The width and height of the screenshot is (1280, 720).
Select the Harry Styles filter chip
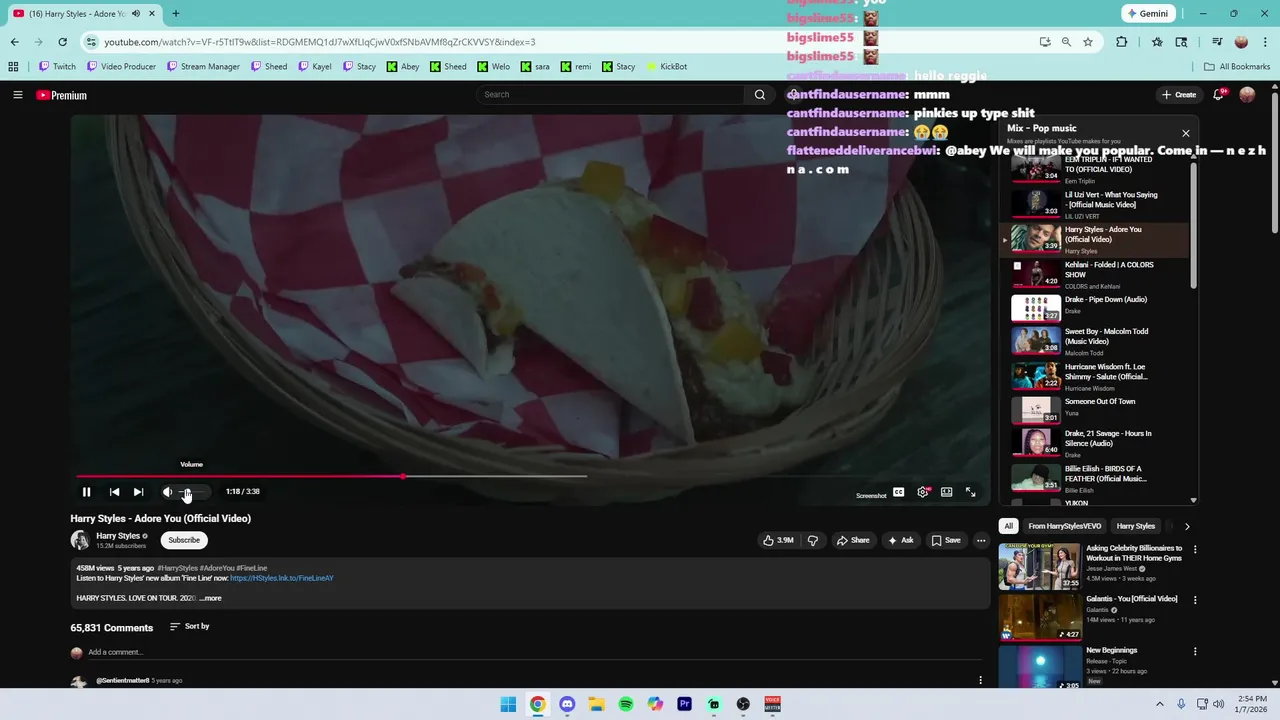(1135, 526)
